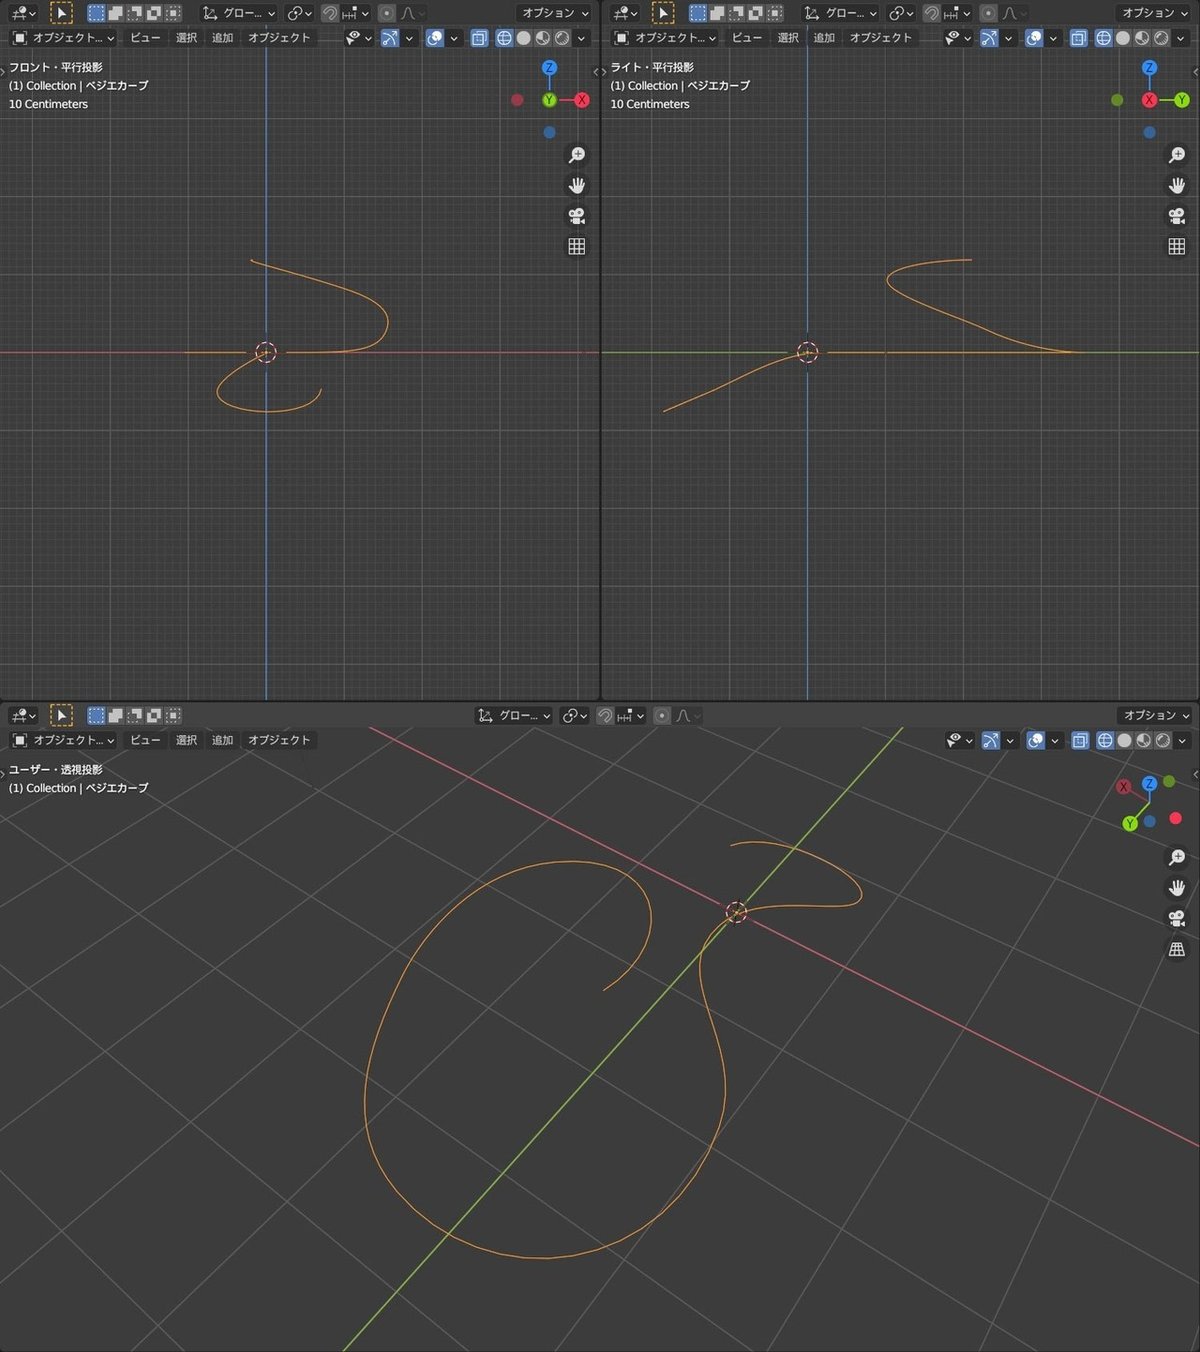Open the ビュー menu in the front view

145,38
